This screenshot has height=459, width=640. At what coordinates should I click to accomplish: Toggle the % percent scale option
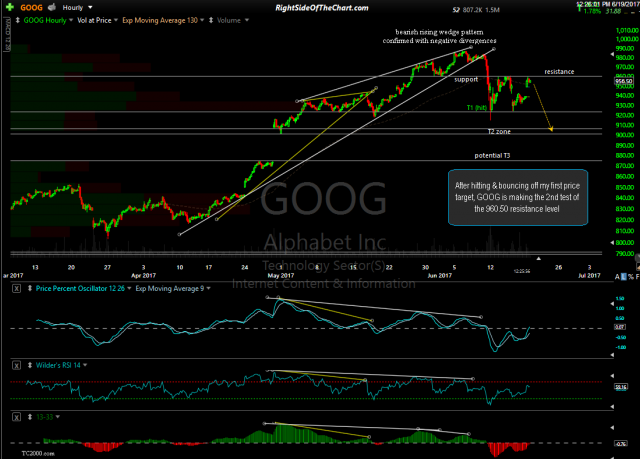(631, 277)
